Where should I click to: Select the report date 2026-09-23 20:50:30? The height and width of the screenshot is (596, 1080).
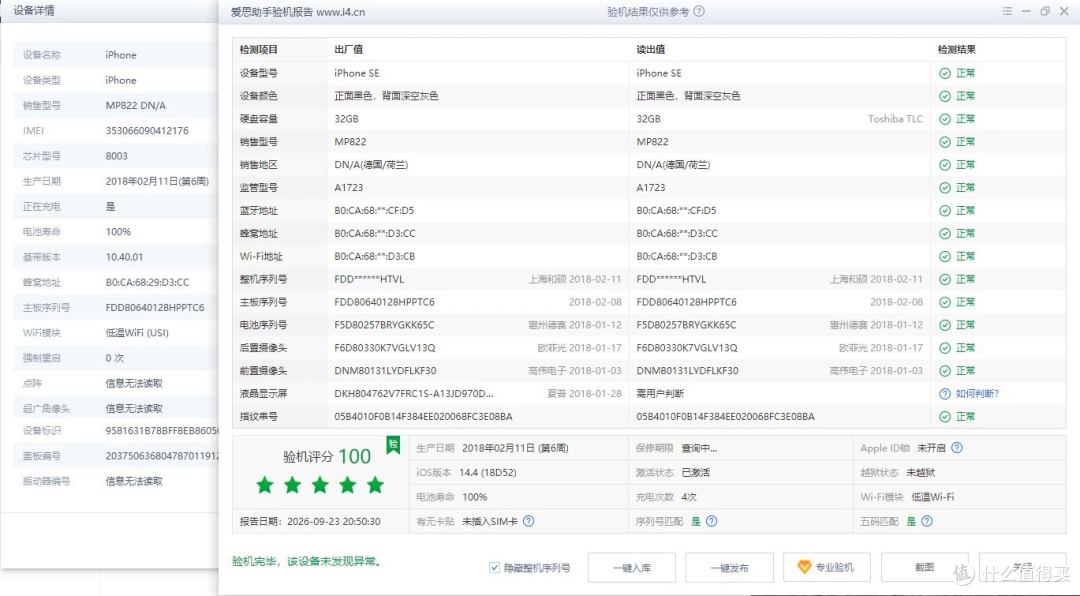pyautogui.click(x=333, y=522)
